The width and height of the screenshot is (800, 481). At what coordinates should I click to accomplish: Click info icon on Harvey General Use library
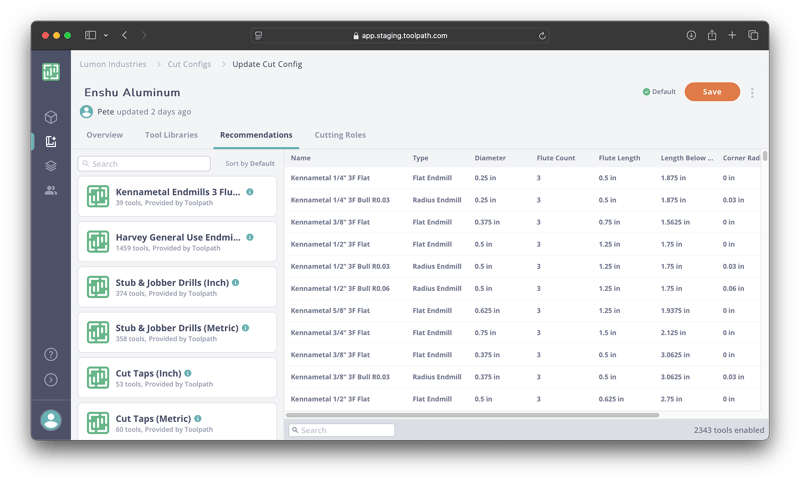coord(250,237)
